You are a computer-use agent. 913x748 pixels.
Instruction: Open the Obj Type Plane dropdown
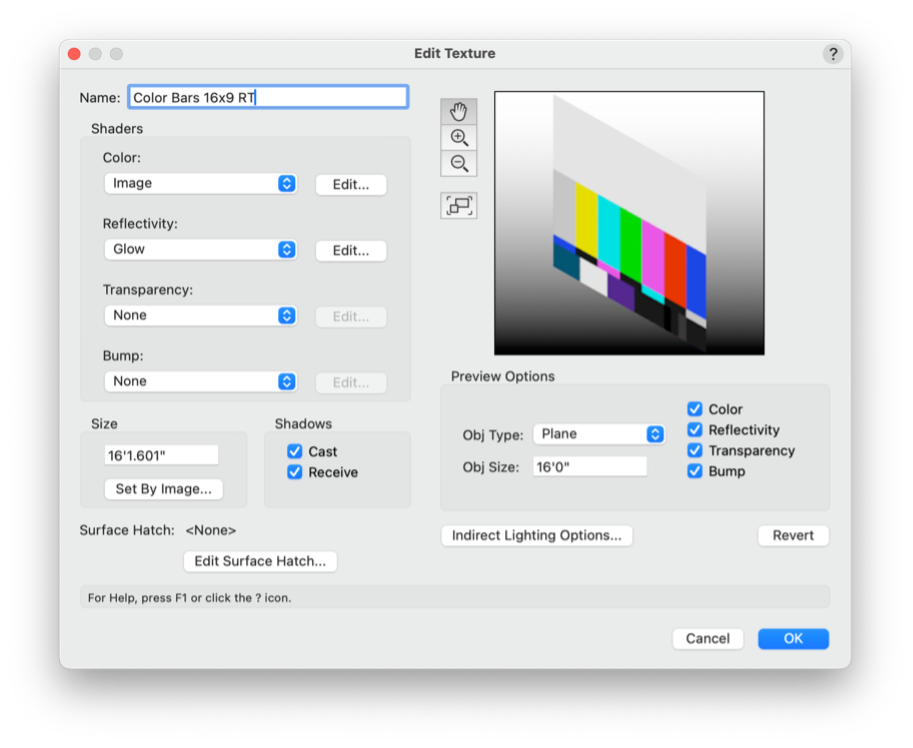(598, 434)
